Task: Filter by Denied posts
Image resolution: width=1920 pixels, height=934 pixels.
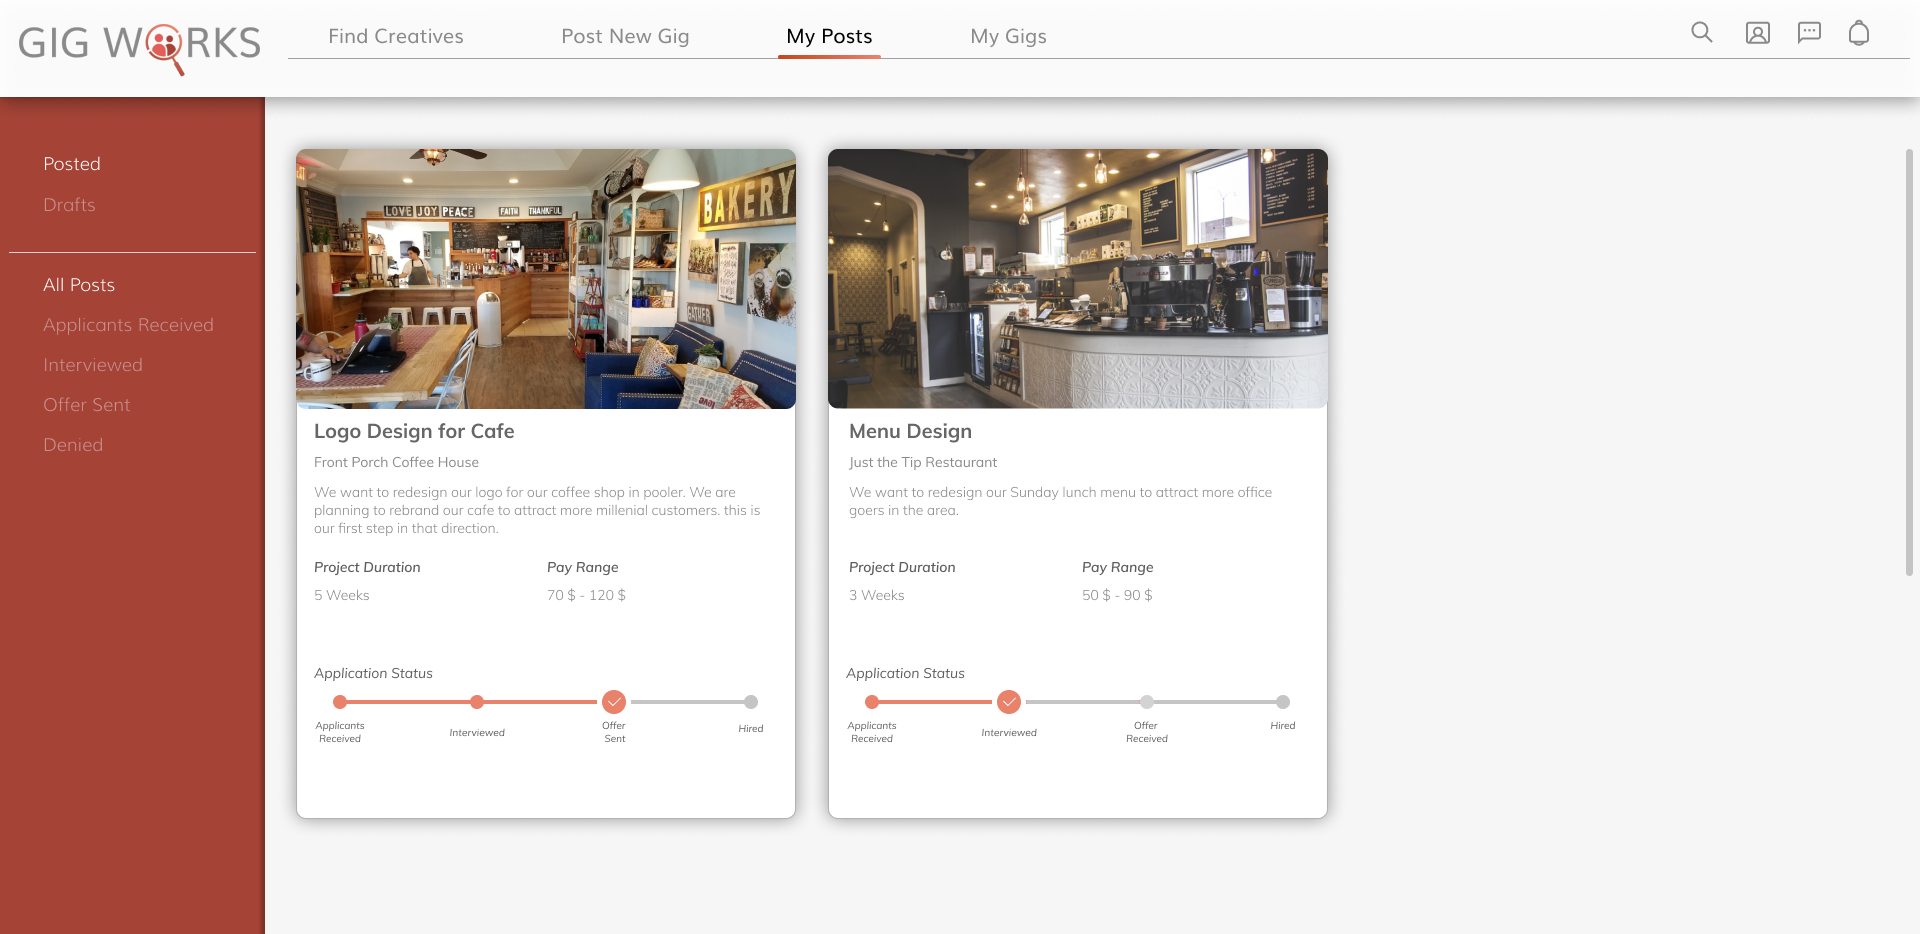Action: pos(73,445)
